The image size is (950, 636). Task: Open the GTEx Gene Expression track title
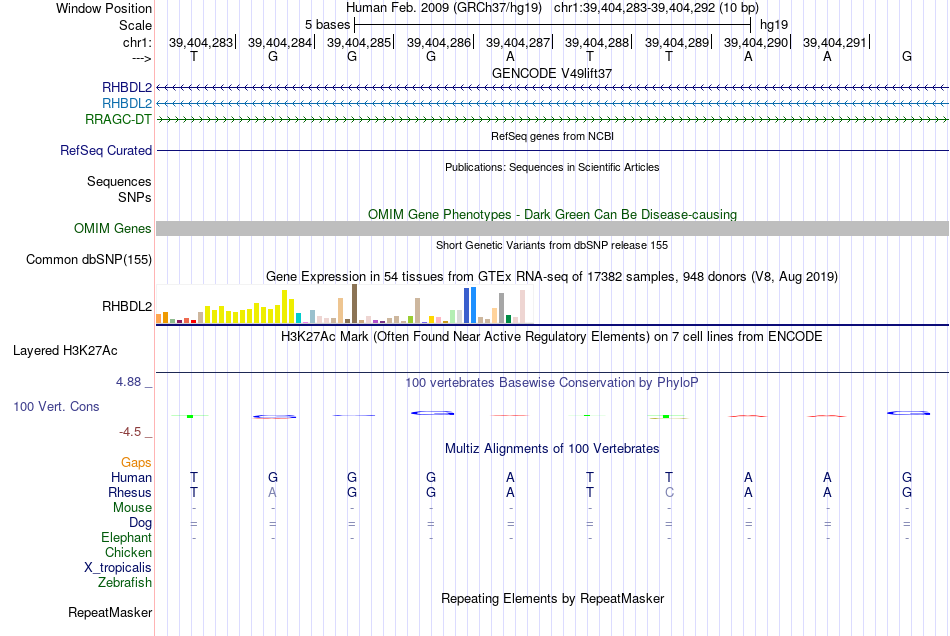click(552, 277)
